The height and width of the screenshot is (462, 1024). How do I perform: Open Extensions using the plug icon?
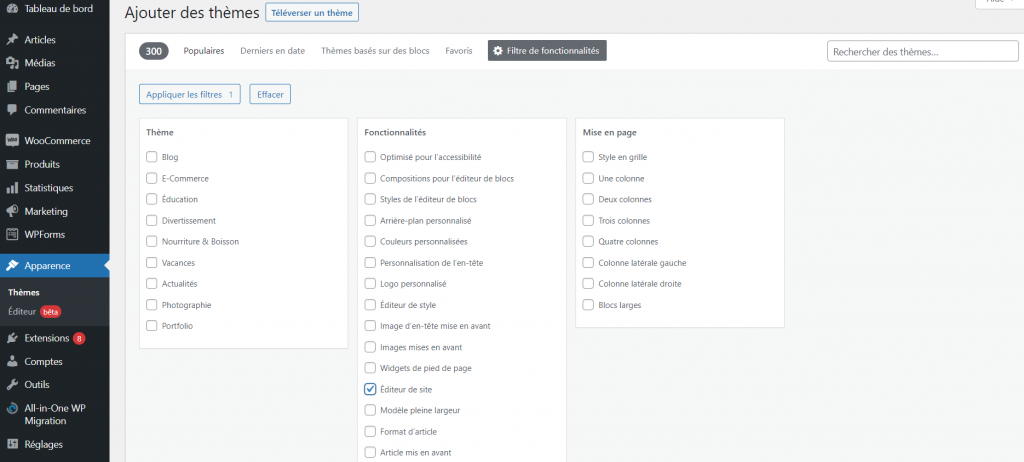pos(12,338)
